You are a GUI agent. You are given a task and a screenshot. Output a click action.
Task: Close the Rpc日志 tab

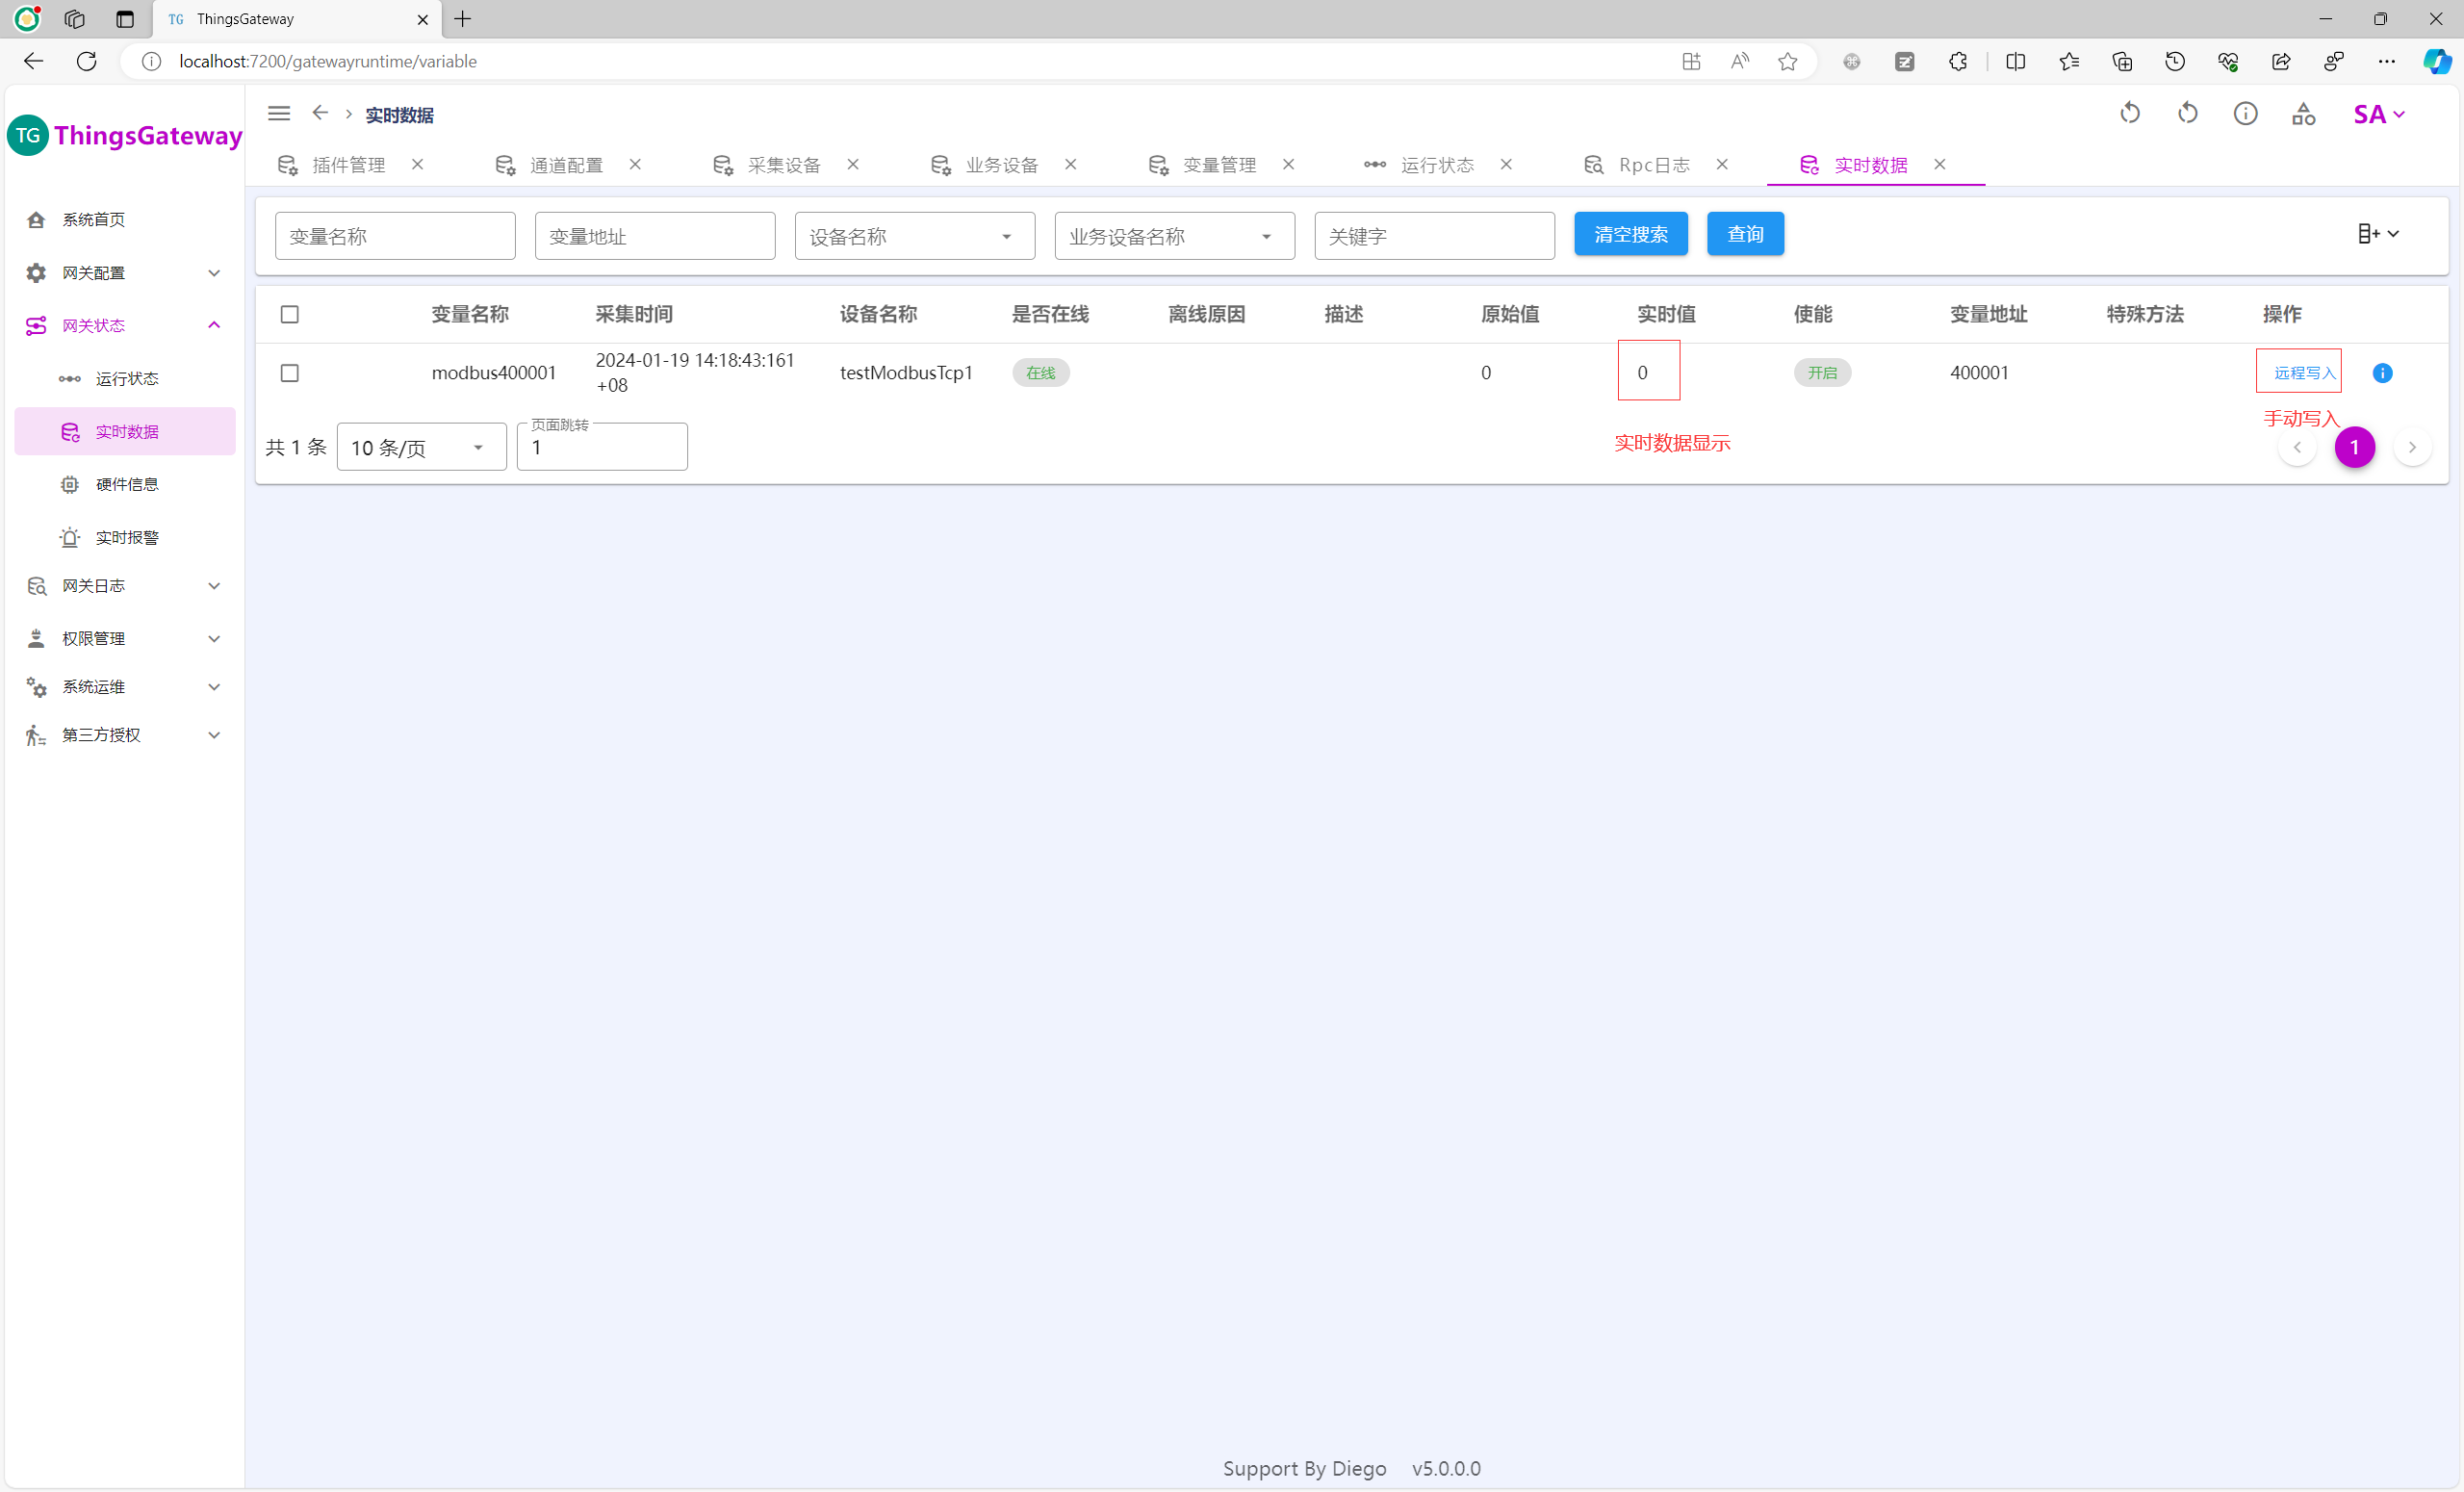pos(1722,164)
